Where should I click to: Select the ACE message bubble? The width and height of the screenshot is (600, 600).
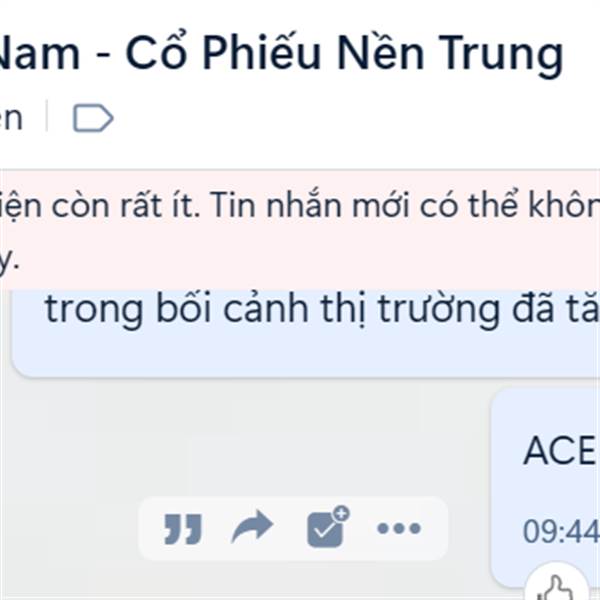click(546, 486)
